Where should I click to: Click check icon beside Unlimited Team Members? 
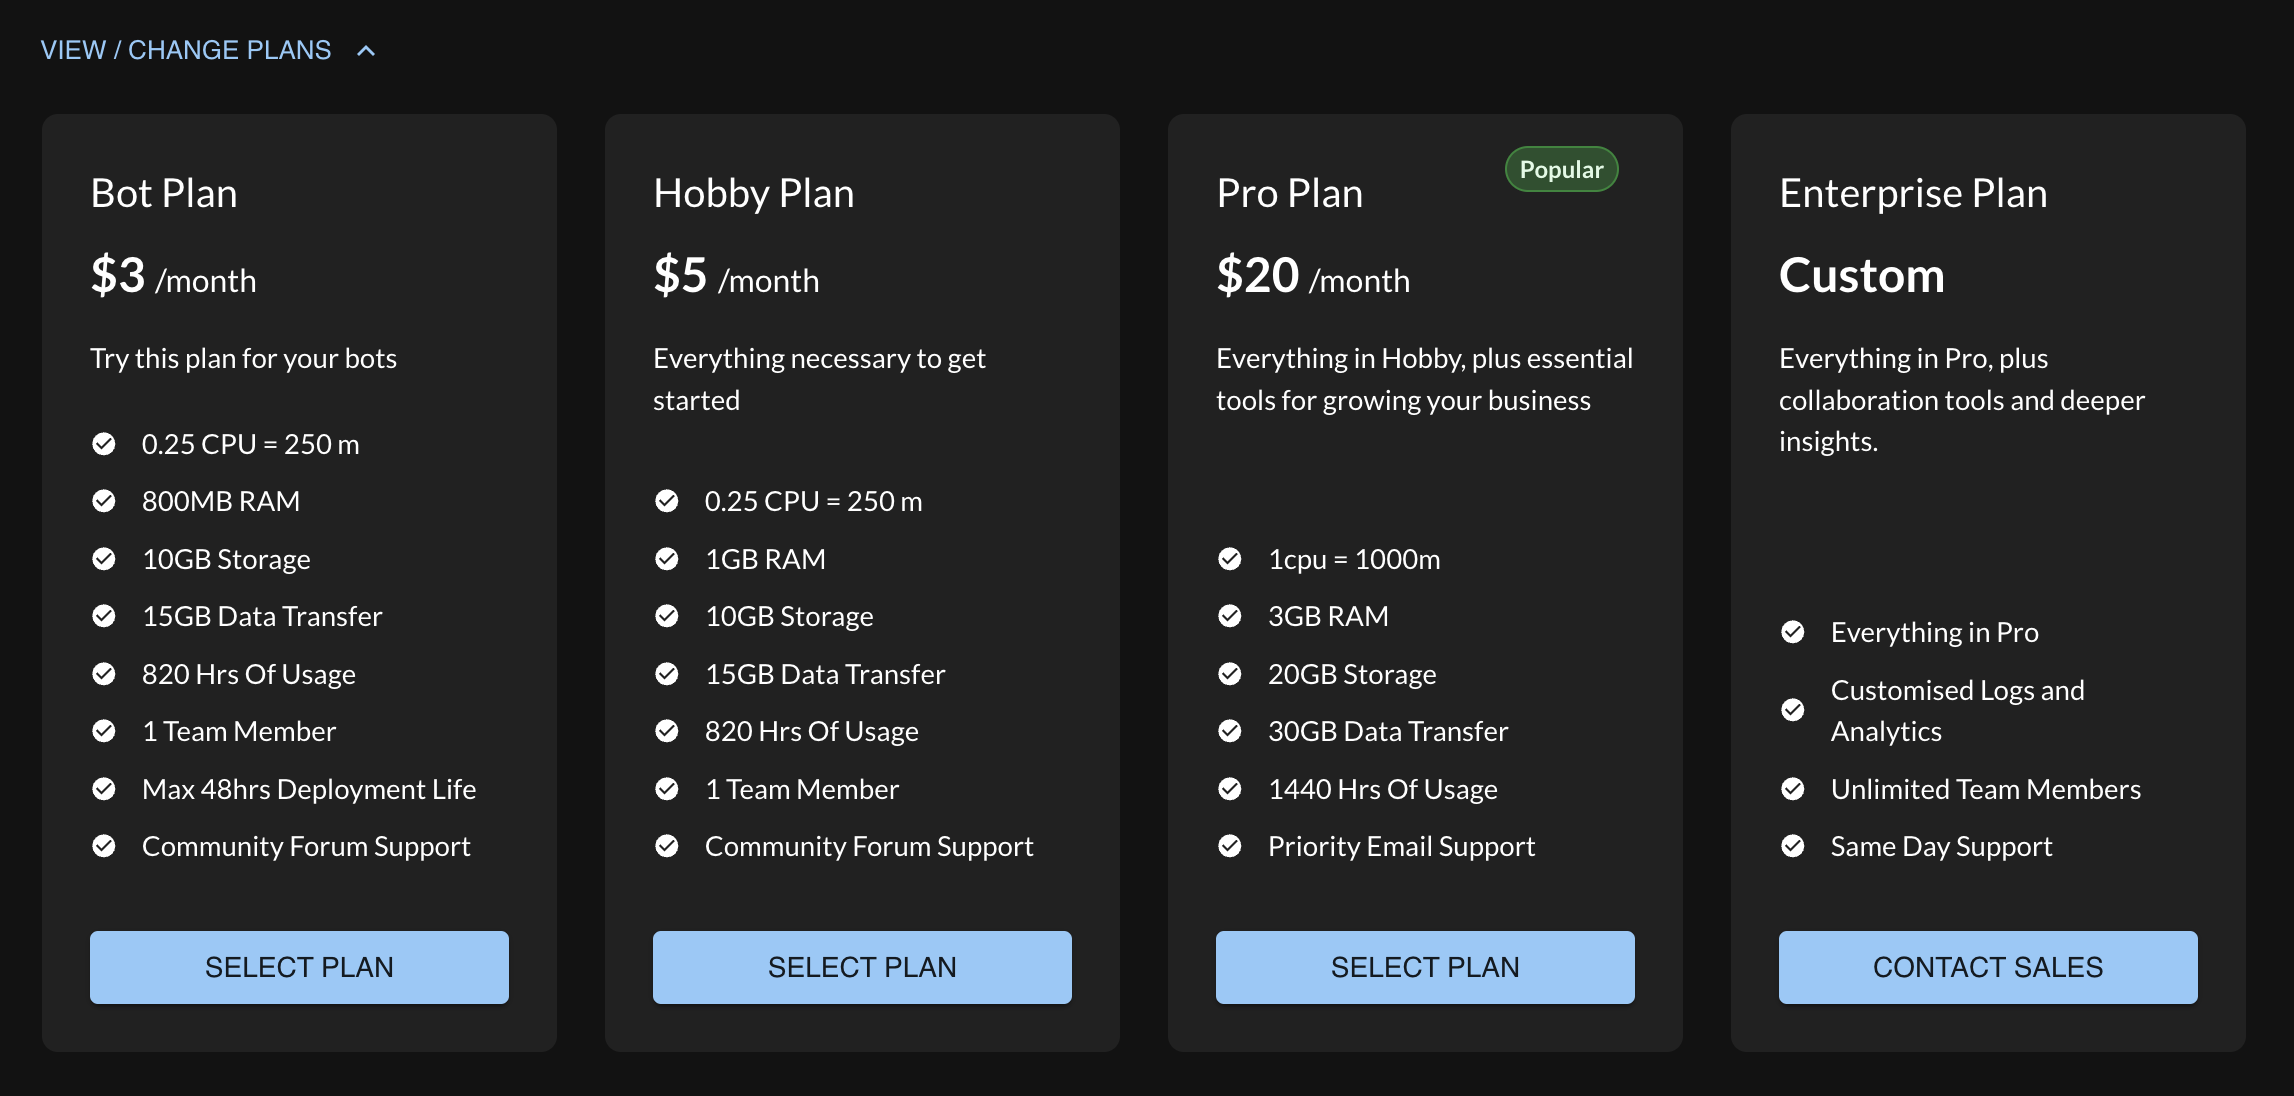(x=1793, y=789)
